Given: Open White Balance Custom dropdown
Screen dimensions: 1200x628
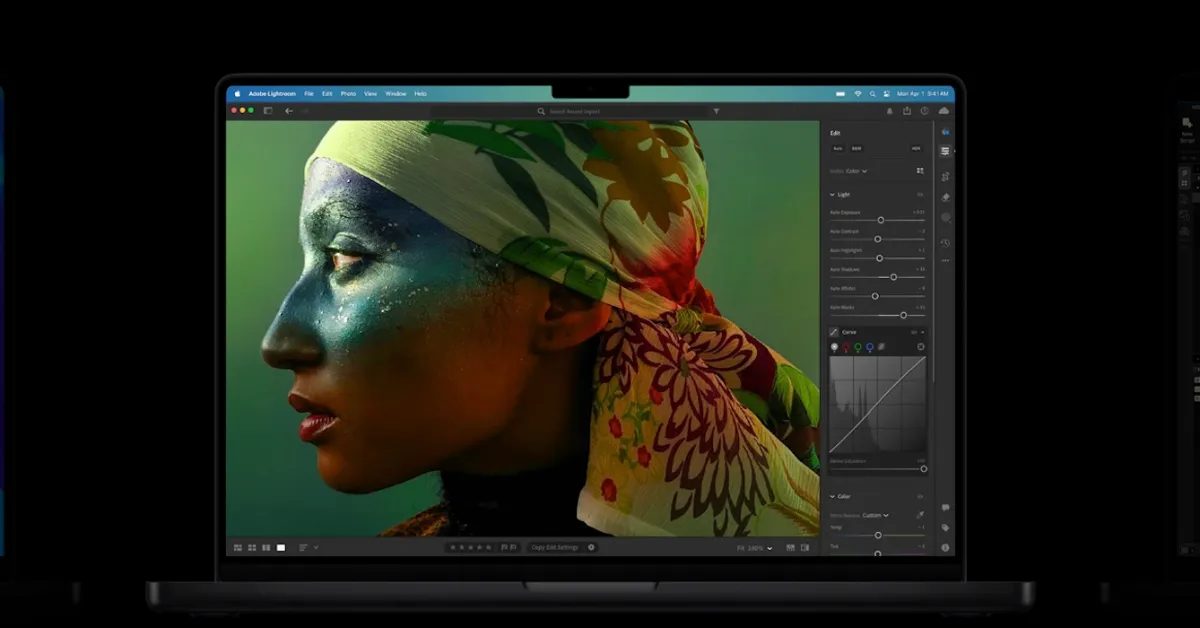Looking at the screenshot, I should click(x=873, y=515).
